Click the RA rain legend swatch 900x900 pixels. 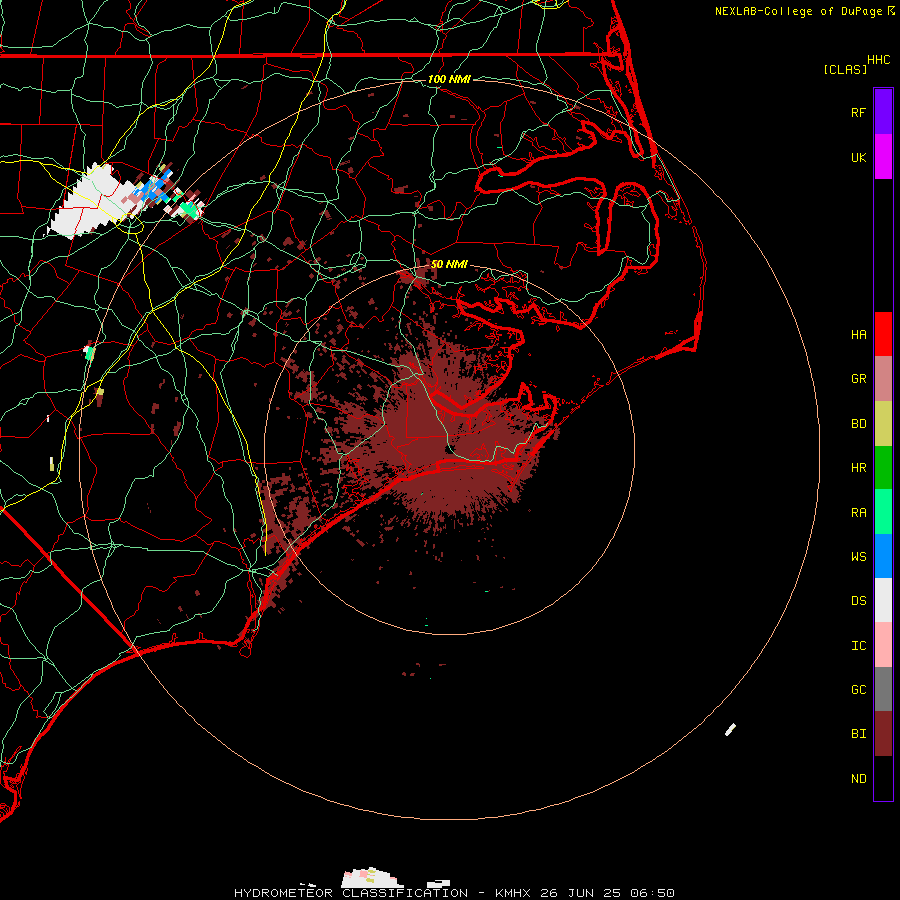tap(883, 512)
